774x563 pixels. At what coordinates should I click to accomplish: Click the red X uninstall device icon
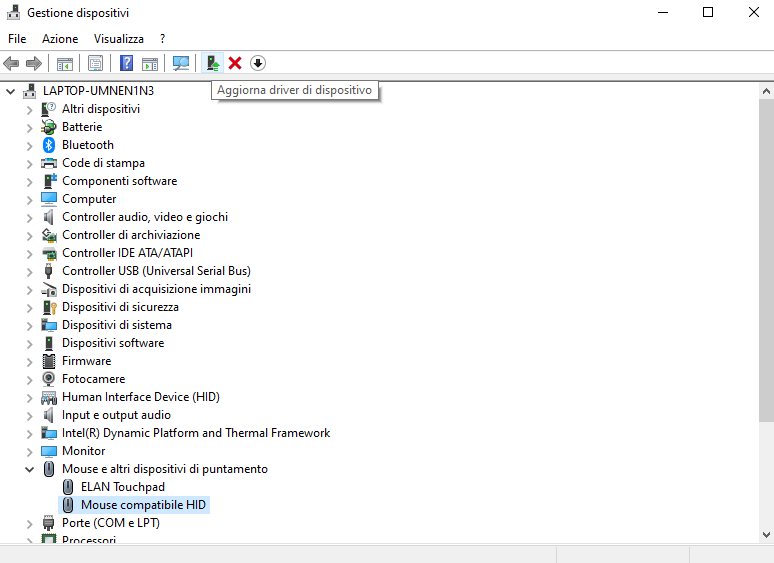[x=235, y=63]
